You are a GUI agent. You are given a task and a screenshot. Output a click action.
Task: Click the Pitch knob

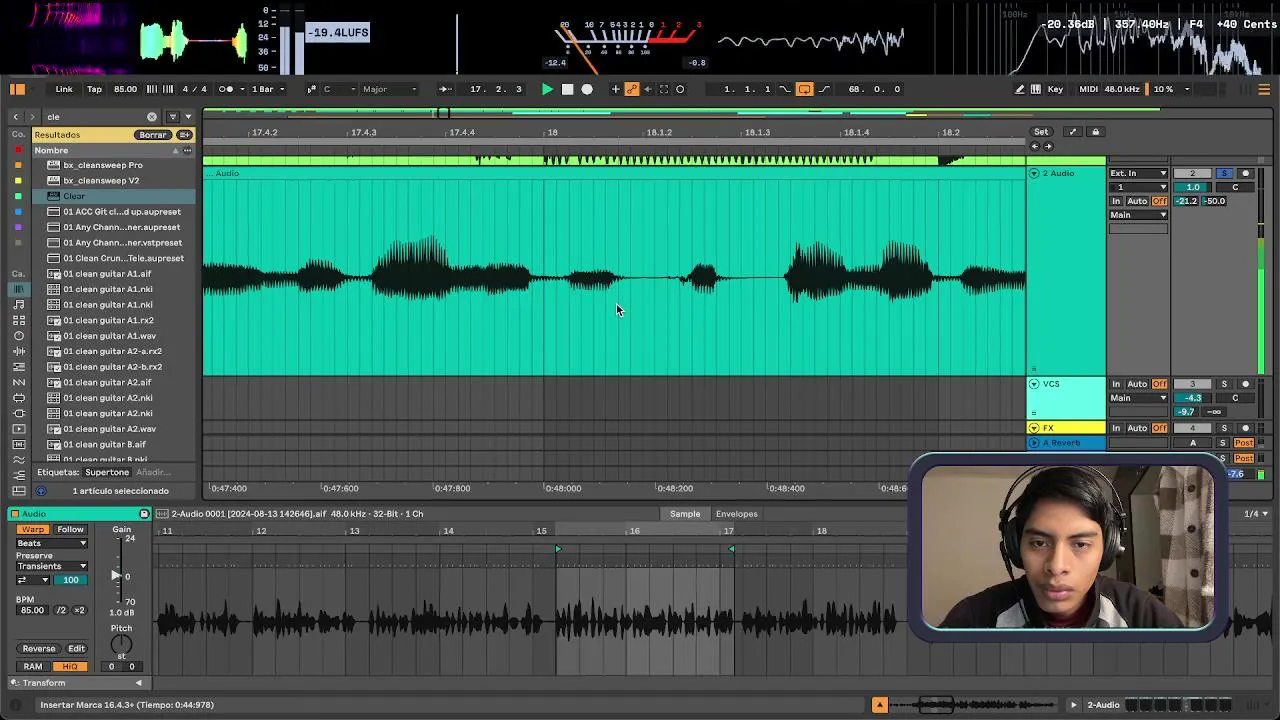(121, 644)
